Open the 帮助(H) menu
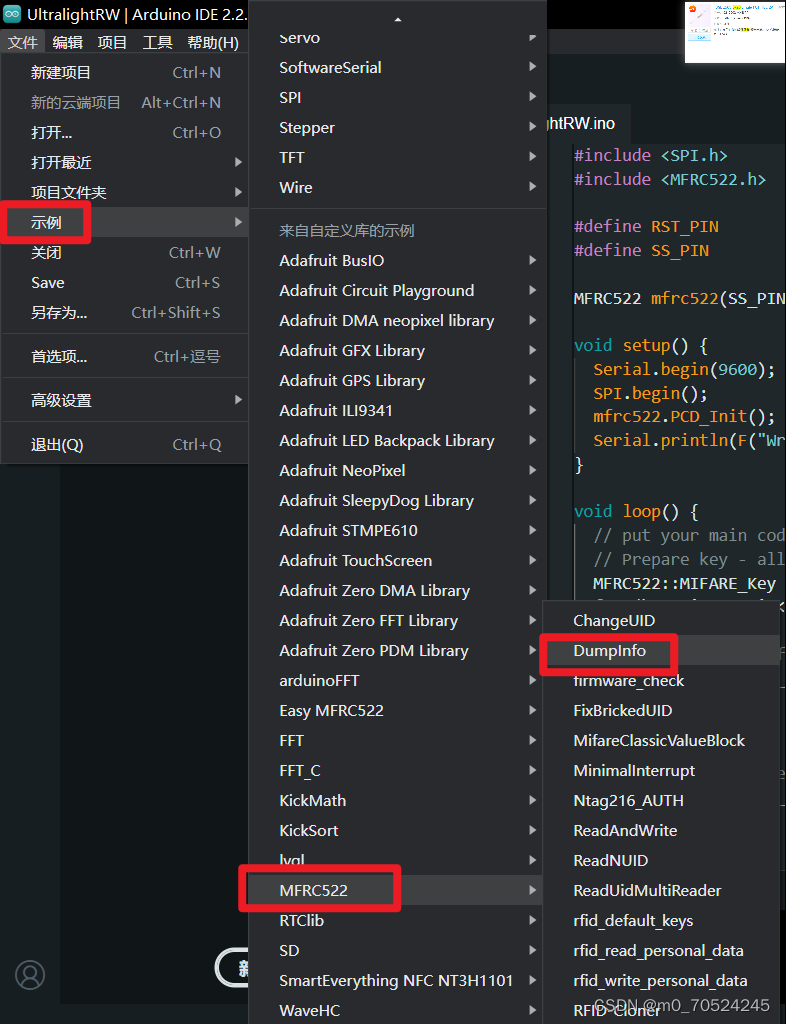This screenshot has height=1024, width=786. [x=213, y=42]
